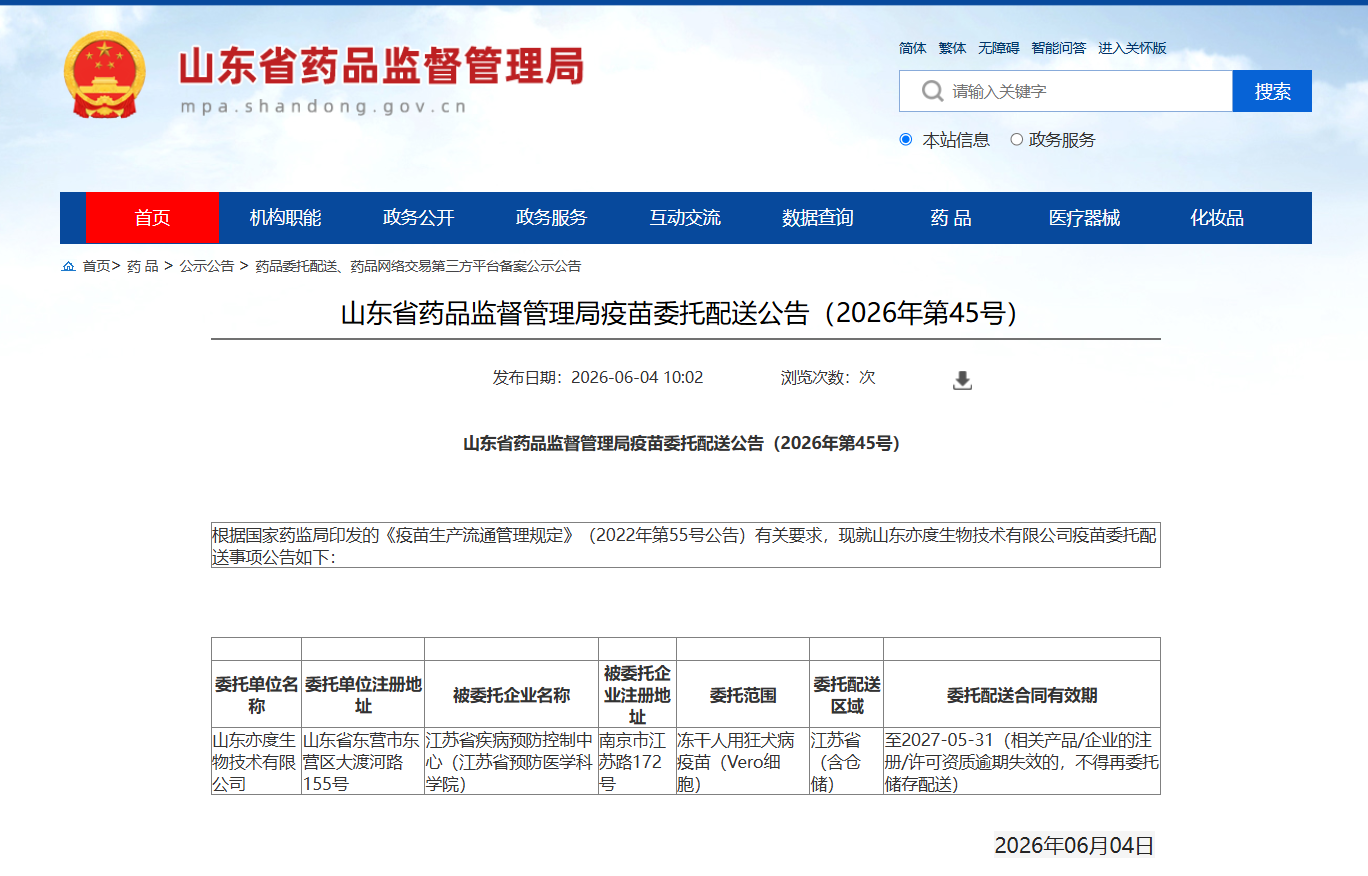Switch to 简体 language link

(x=913, y=48)
